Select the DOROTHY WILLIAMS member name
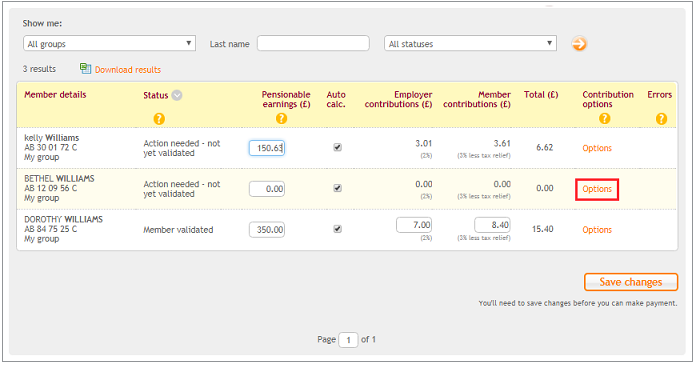The image size is (697, 366). pos(63,219)
